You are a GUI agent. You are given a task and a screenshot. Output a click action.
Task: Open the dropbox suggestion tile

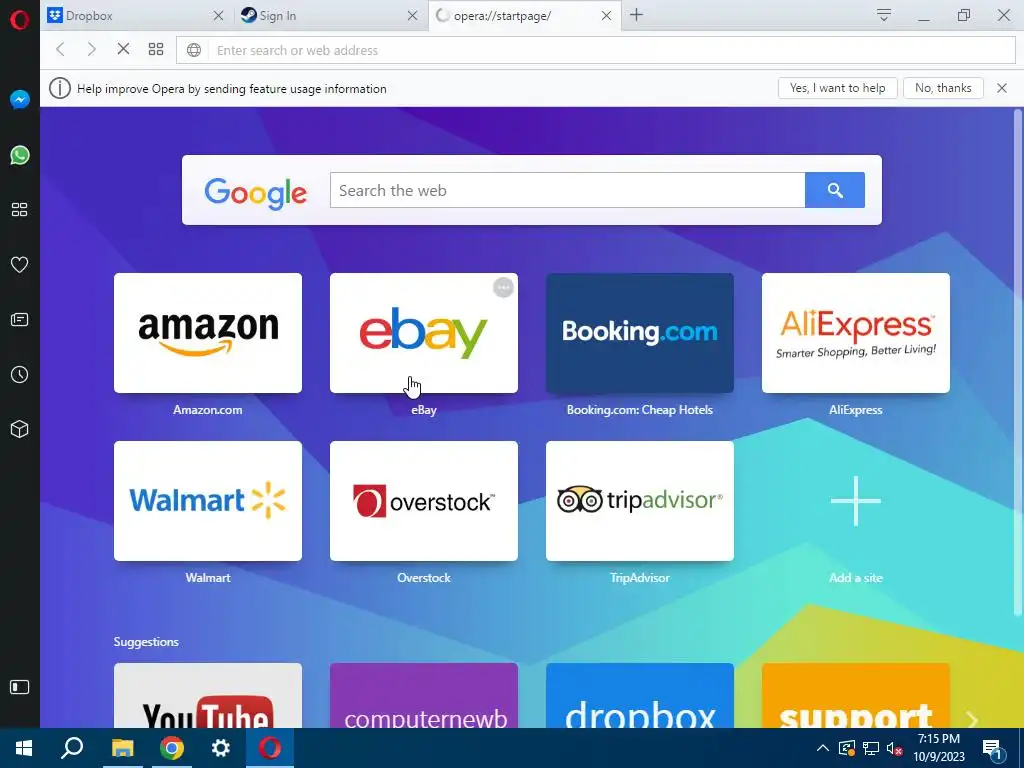point(640,696)
